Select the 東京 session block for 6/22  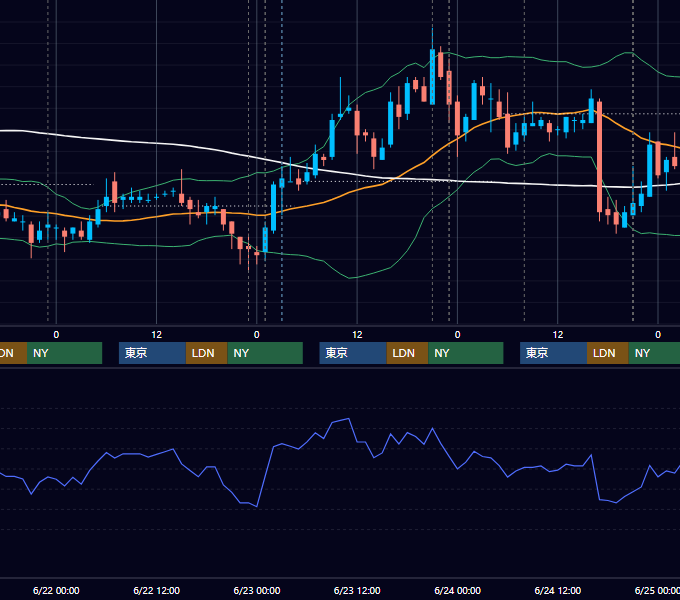pyautogui.click(x=152, y=353)
